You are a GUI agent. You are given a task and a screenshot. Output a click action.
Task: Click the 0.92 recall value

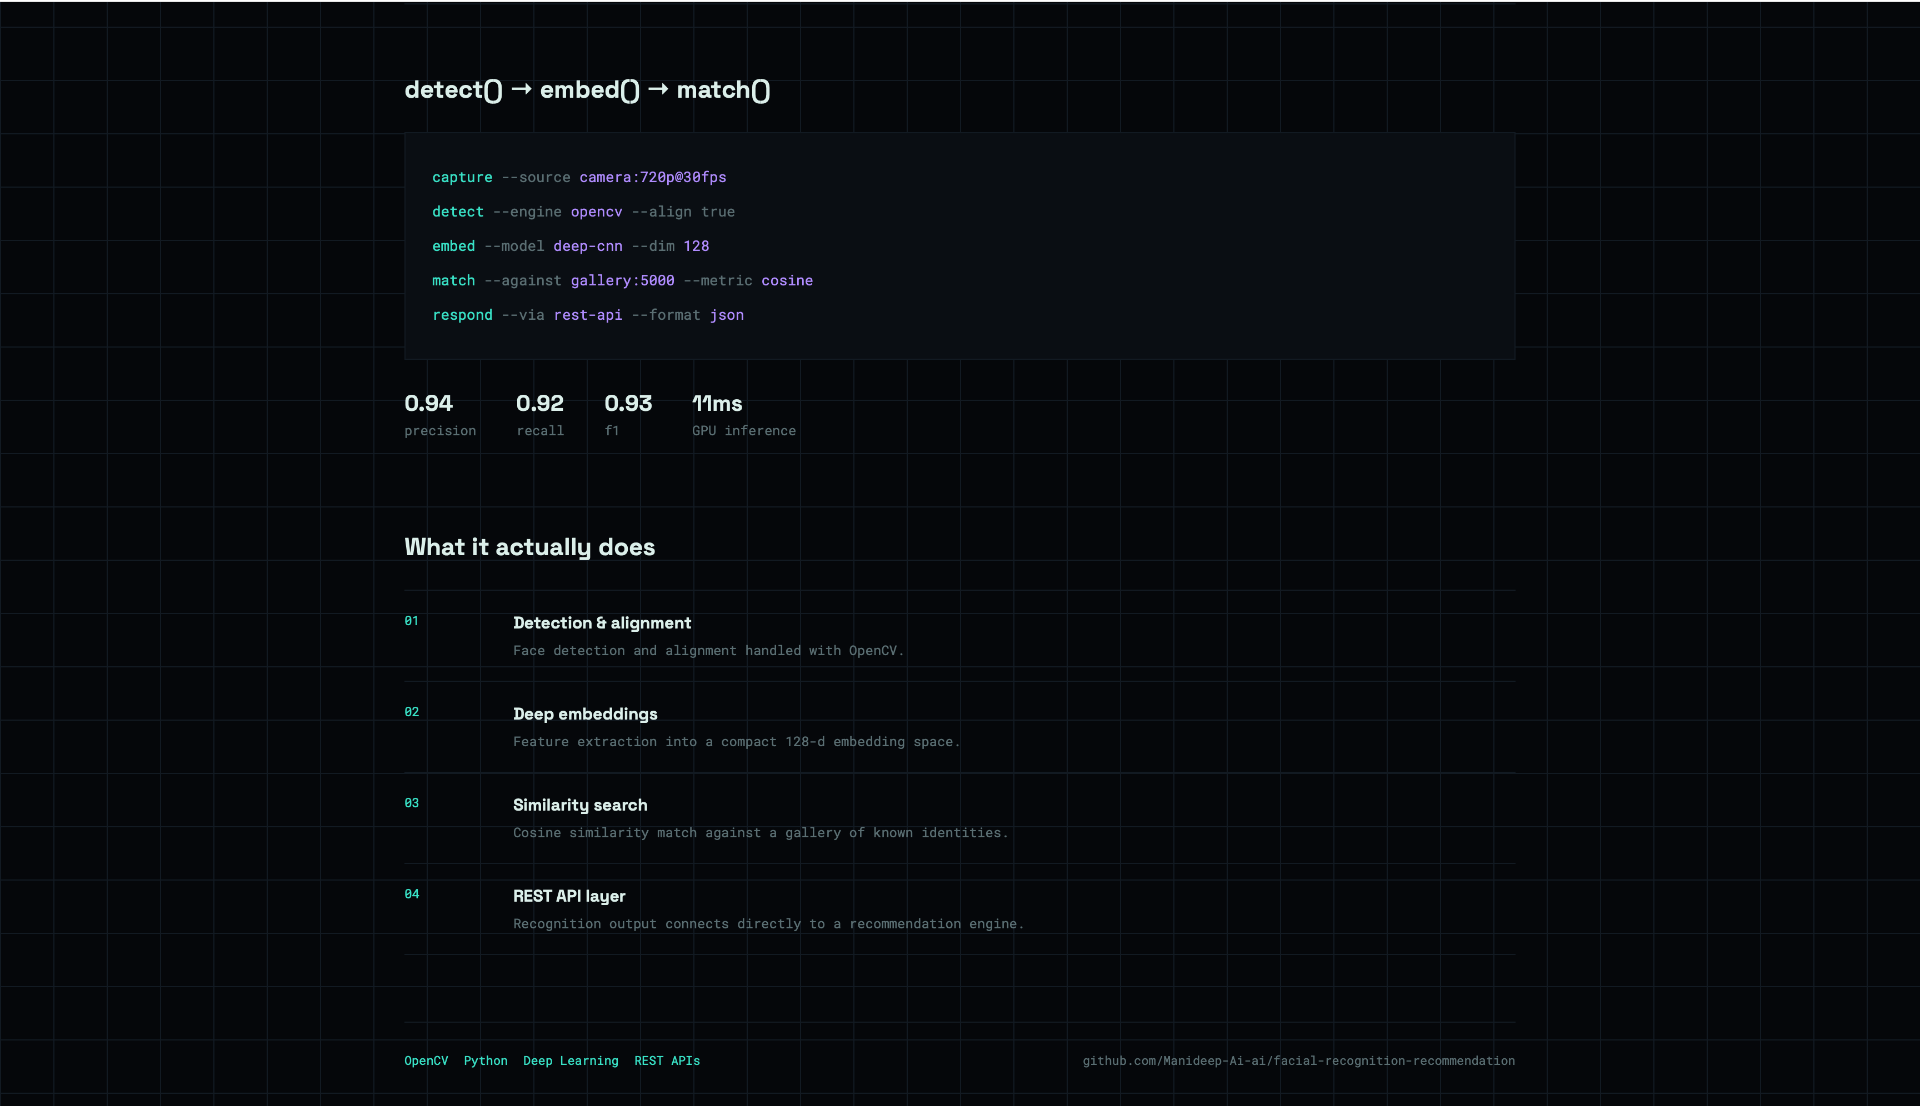click(x=540, y=403)
